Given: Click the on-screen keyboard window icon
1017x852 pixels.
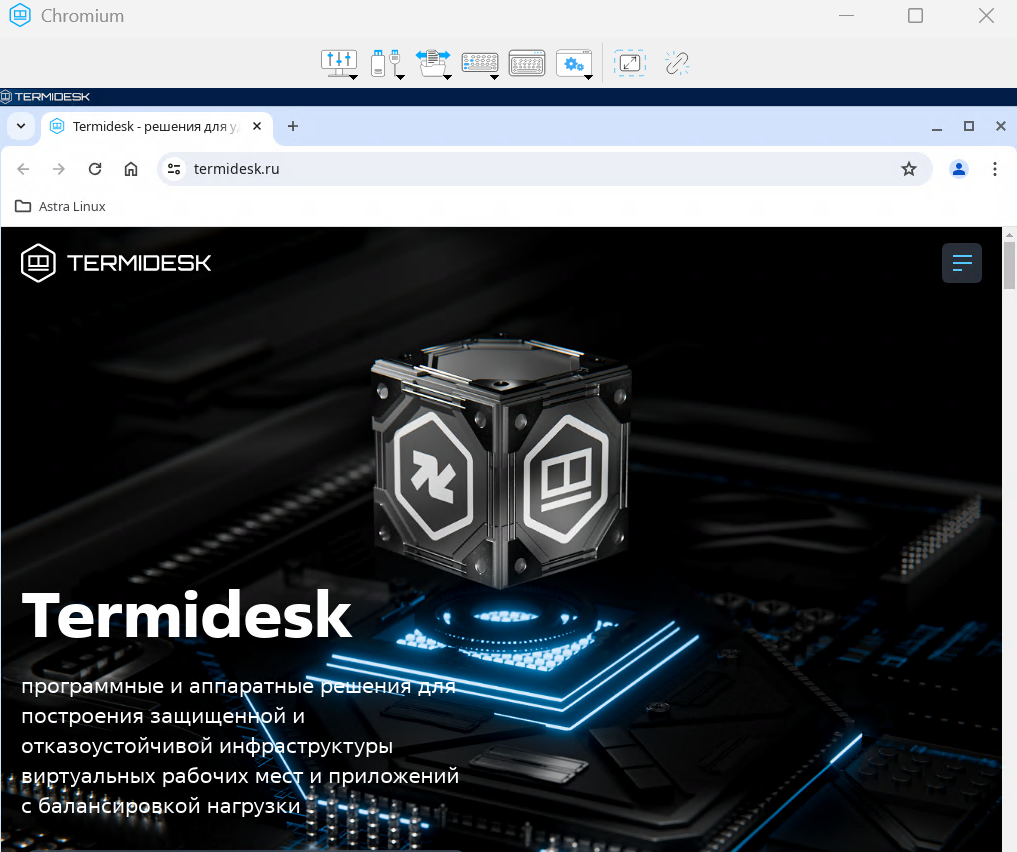Looking at the screenshot, I should [x=526, y=63].
